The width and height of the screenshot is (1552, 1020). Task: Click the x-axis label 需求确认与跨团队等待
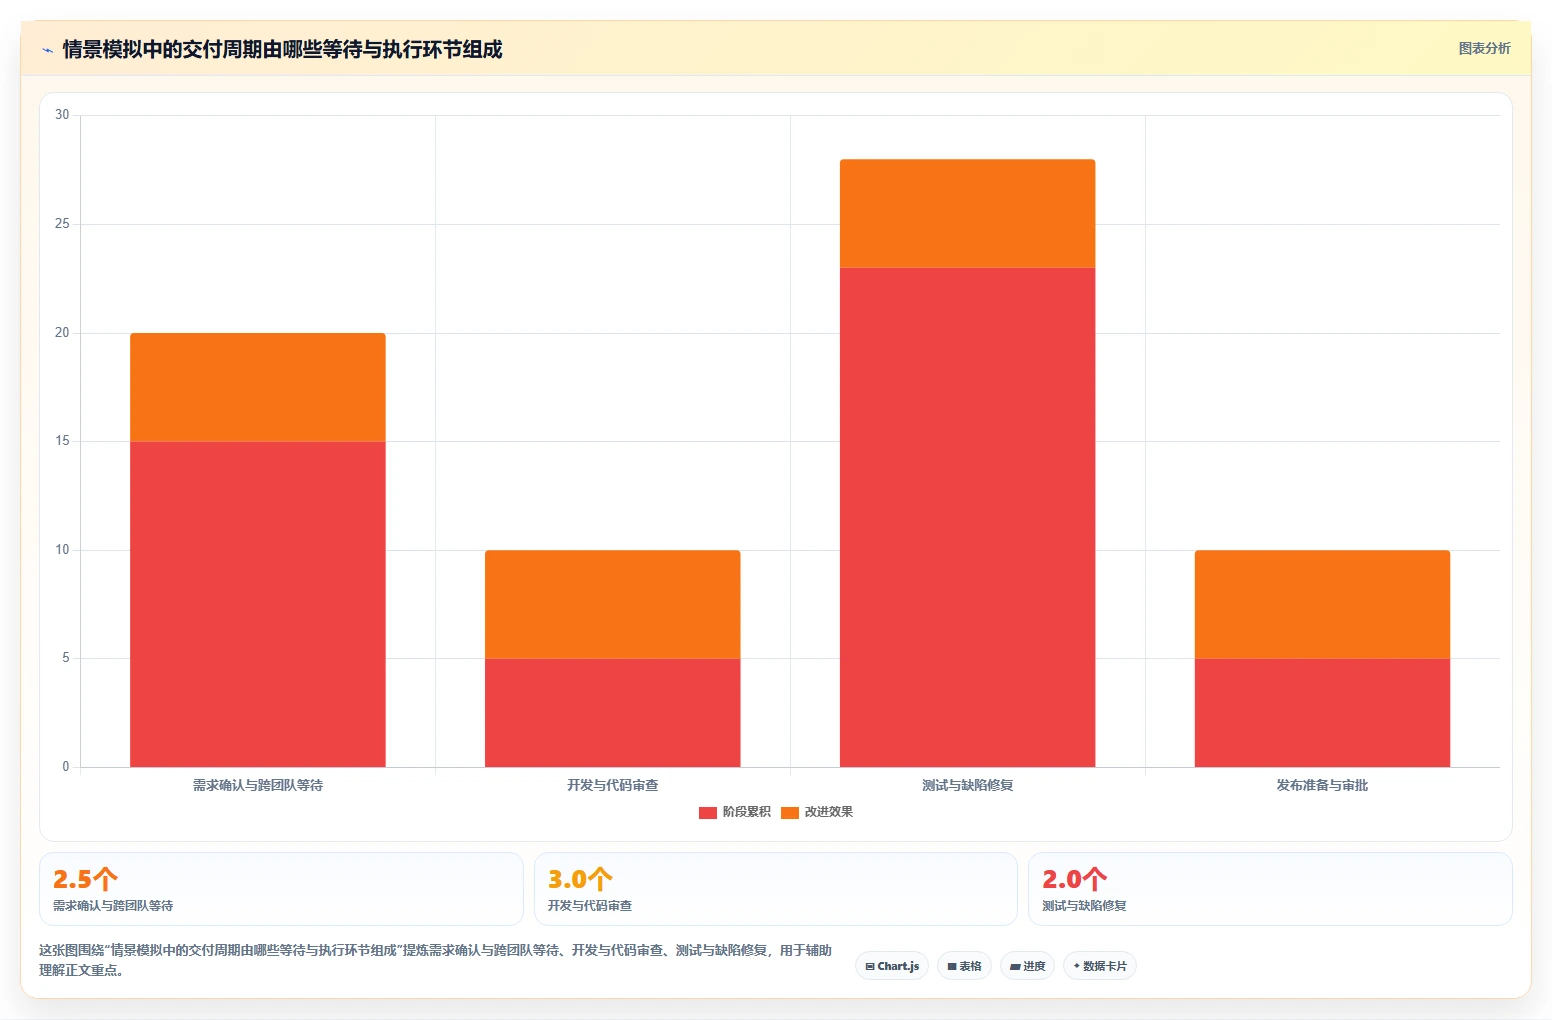(x=258, y=785)
